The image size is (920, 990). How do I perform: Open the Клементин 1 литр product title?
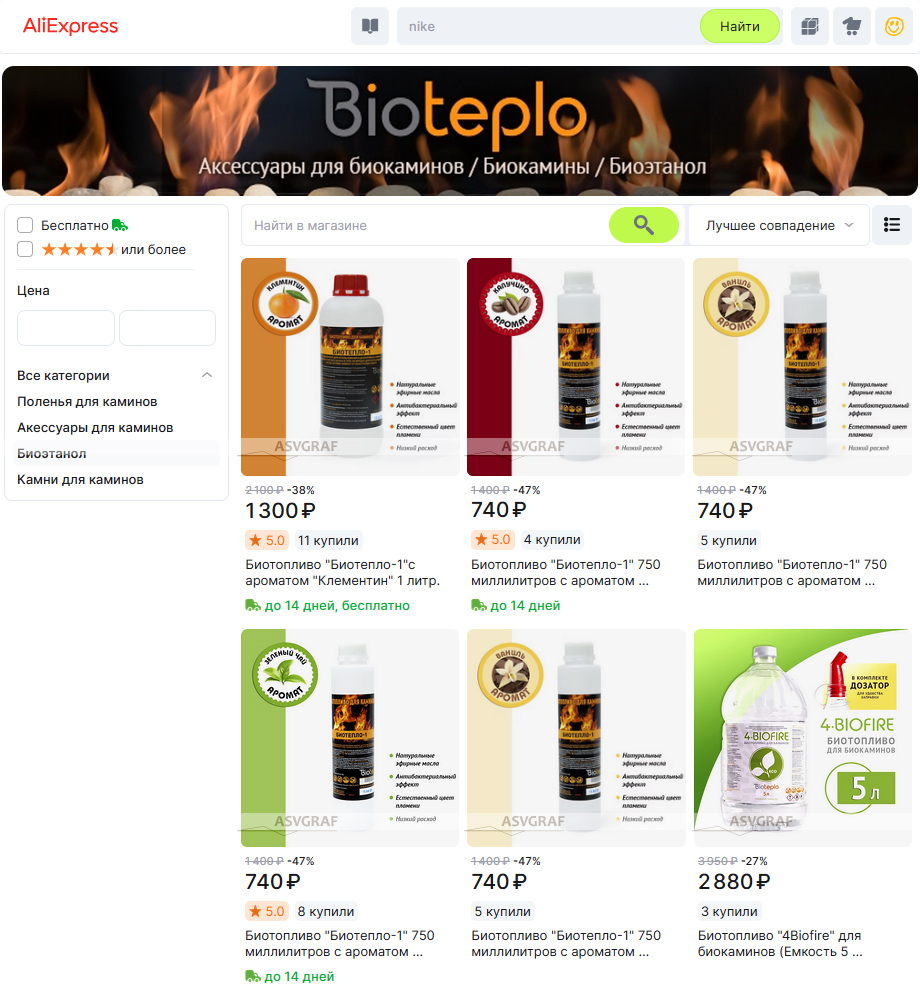coord(342,573)
